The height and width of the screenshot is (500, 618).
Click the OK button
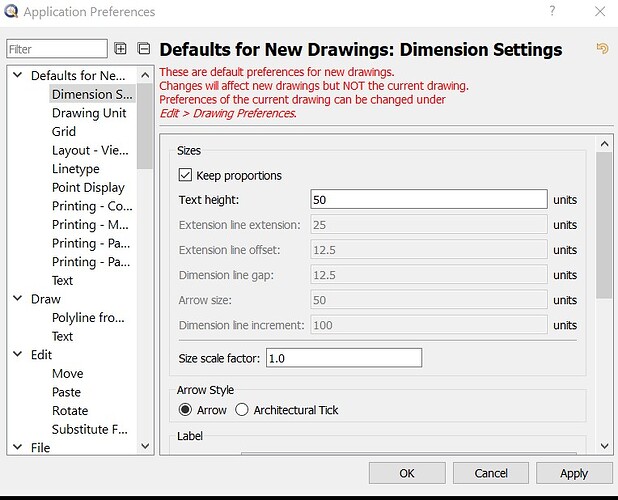(x=407, y=473)
